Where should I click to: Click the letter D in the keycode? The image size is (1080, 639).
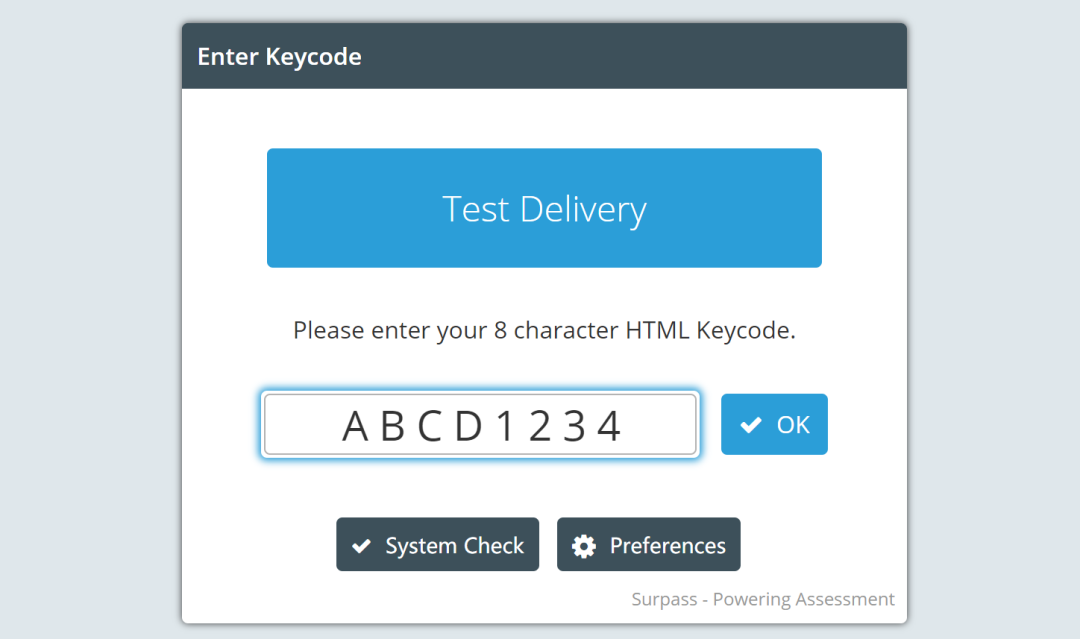(468, 427)
